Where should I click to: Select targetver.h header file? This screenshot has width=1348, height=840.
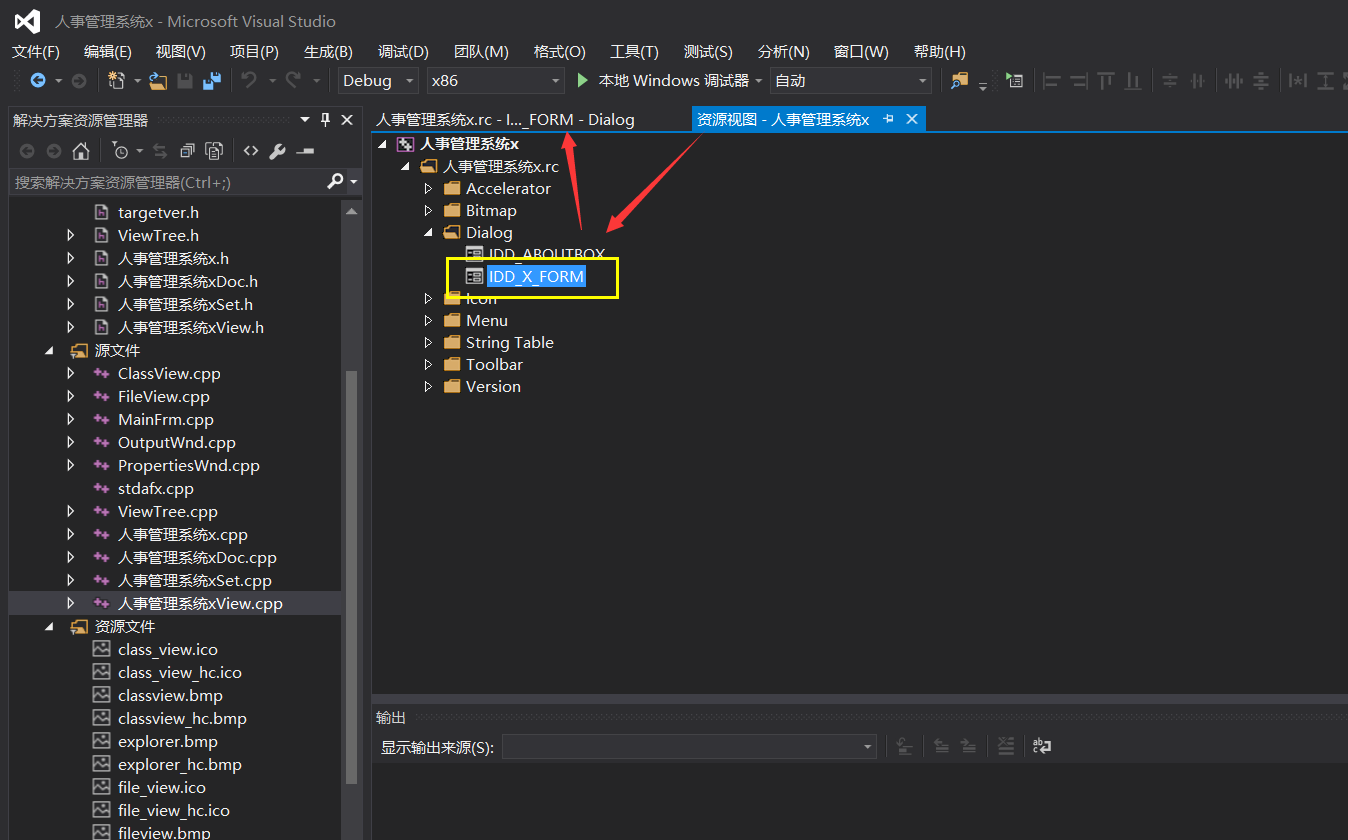point(158,212)
